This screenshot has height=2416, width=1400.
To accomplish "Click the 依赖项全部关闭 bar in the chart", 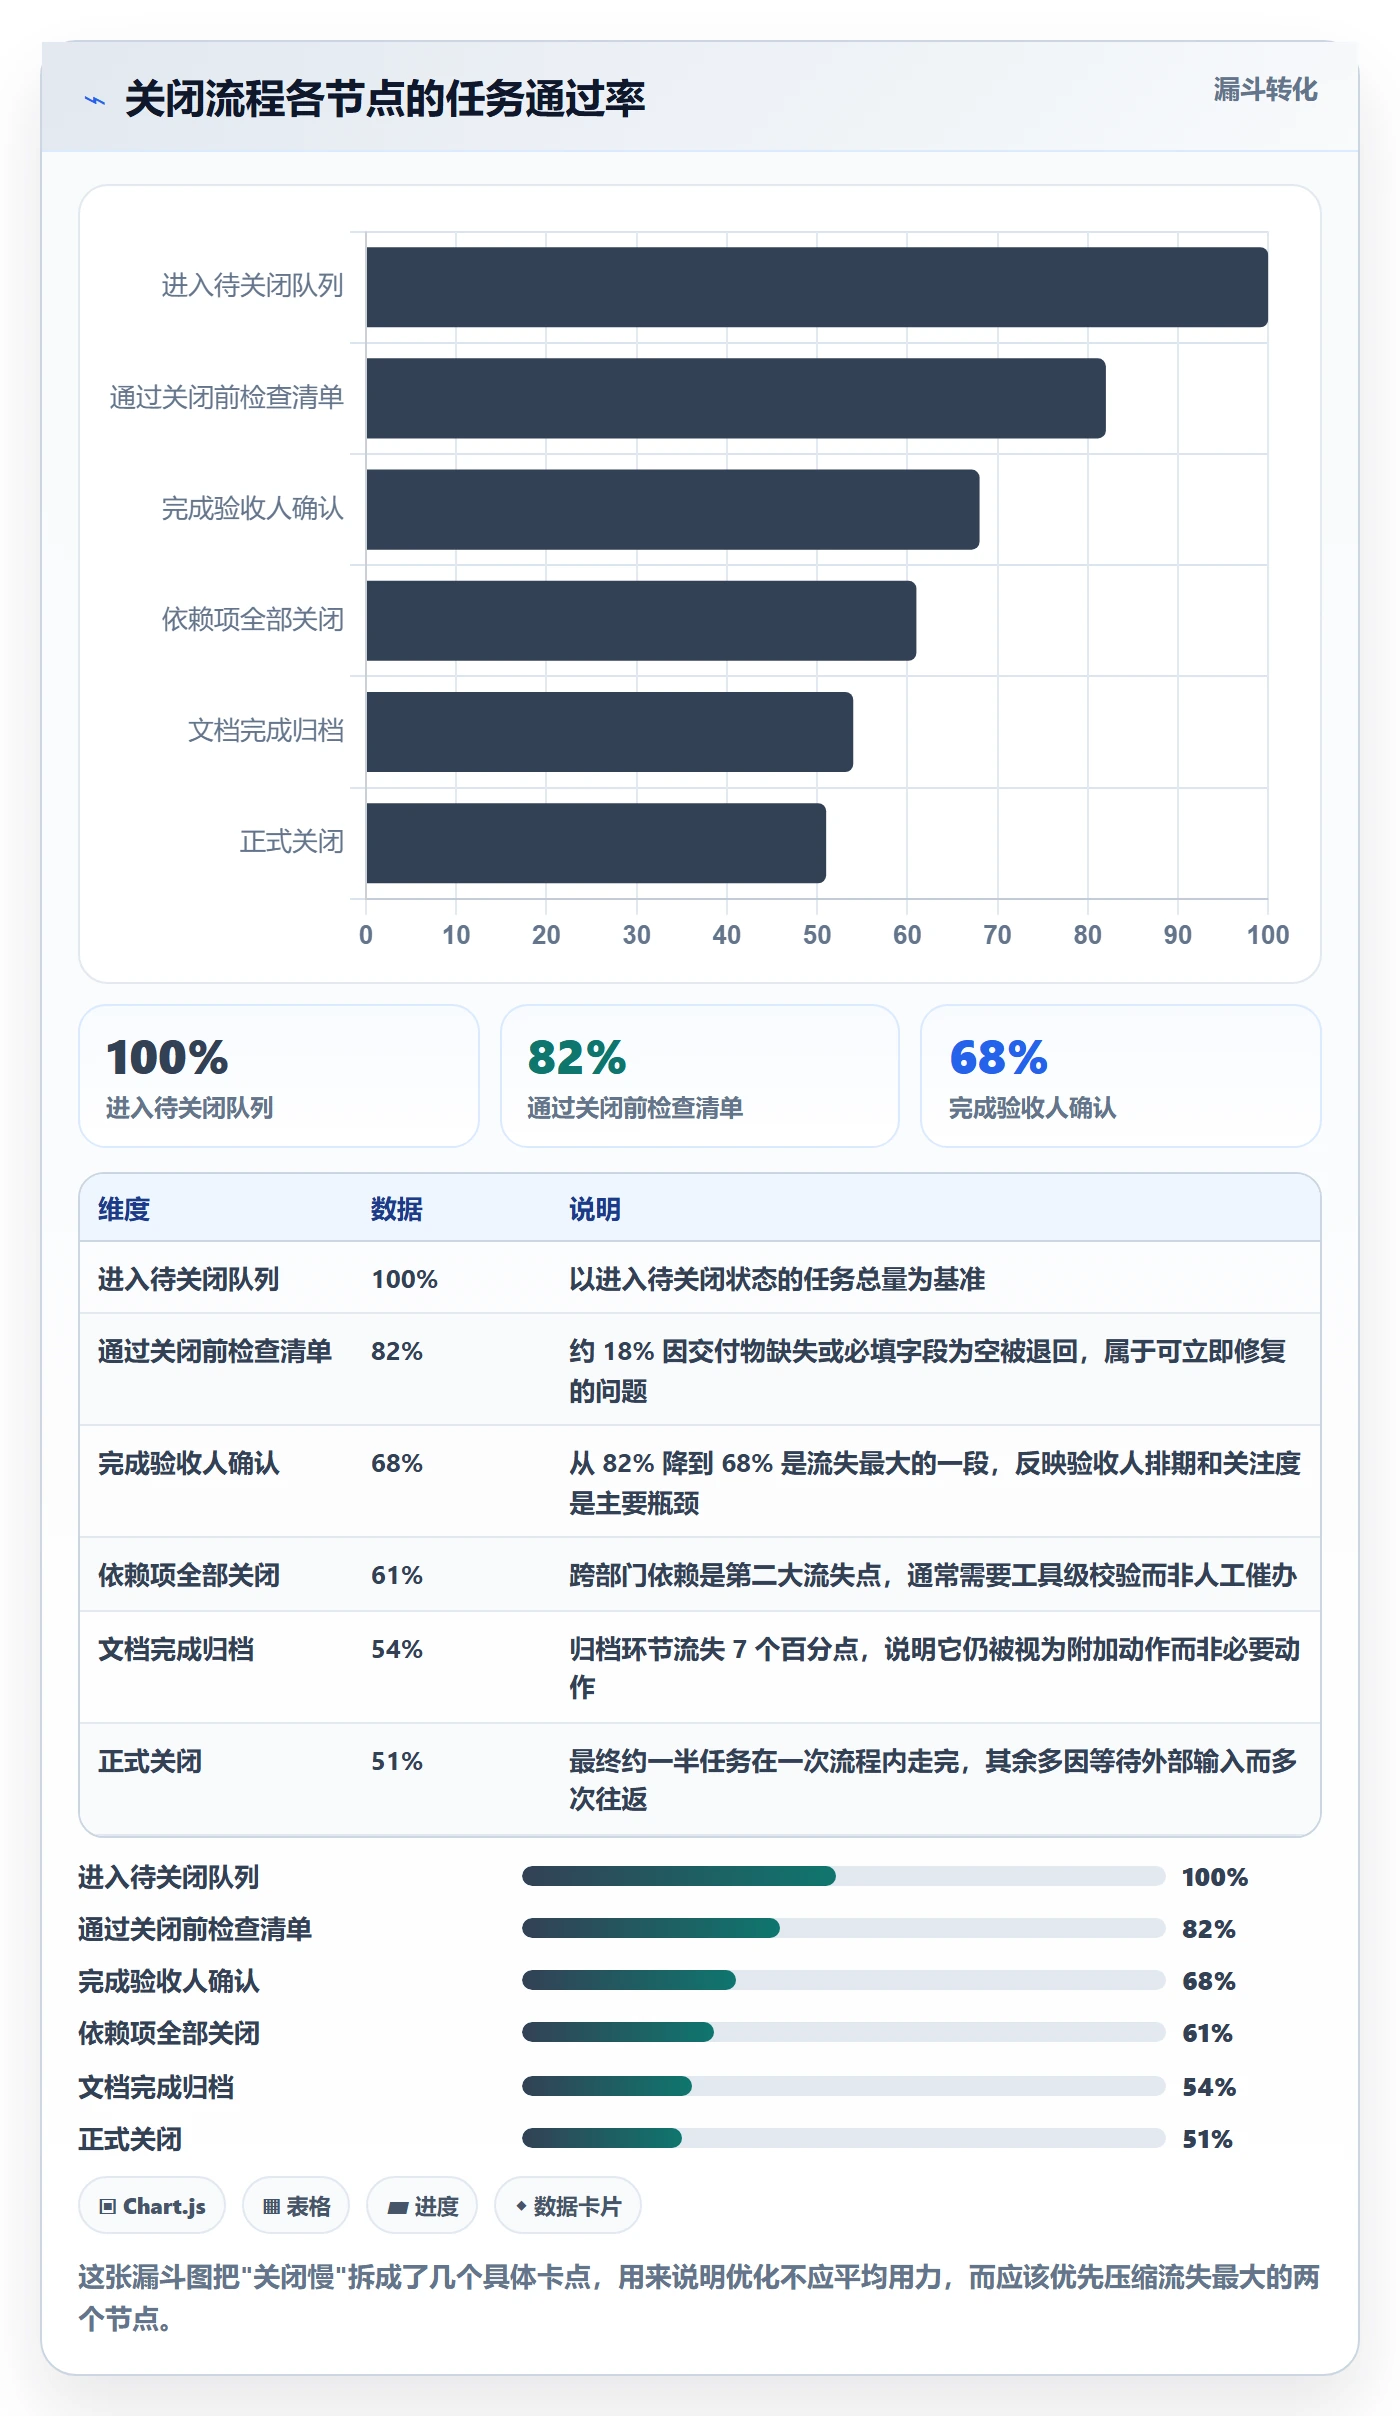I will click(x=641, y=620).
